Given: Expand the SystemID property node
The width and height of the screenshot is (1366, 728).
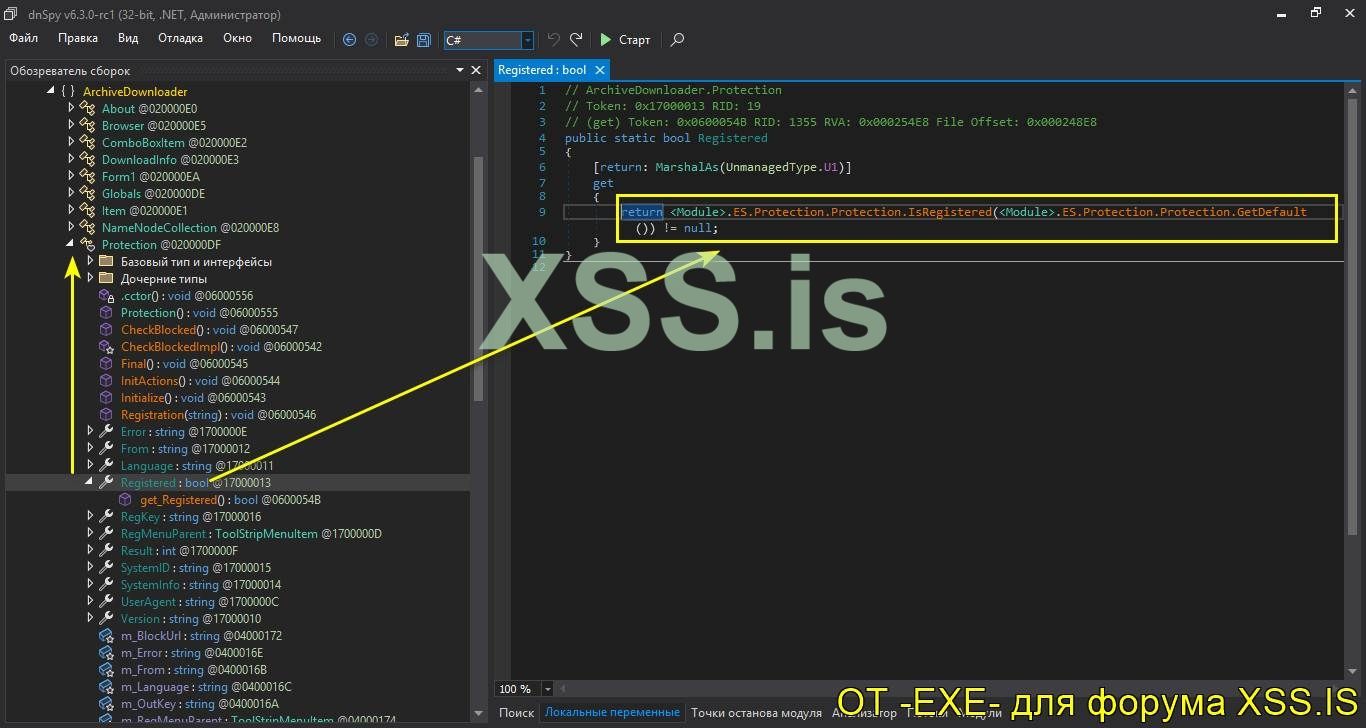Looking at the screenshot, I should pyautogui.click(x=90, y=568).
